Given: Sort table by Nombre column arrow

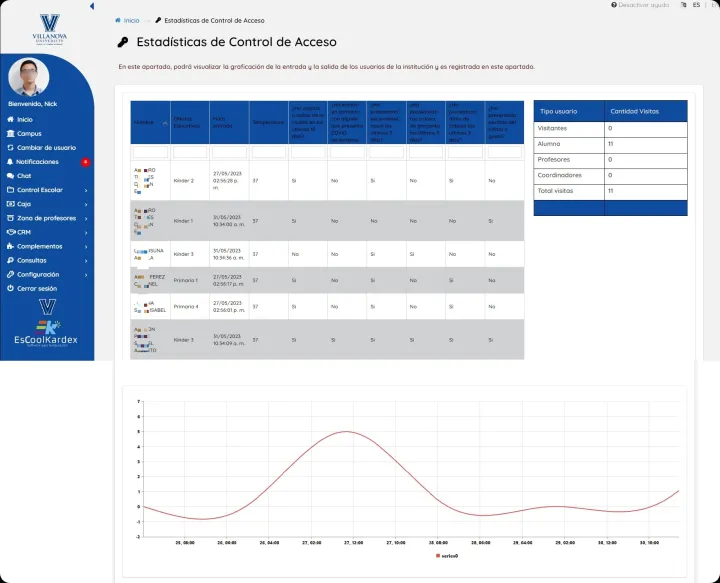Looking at the screenshot, I should [165, 122].
